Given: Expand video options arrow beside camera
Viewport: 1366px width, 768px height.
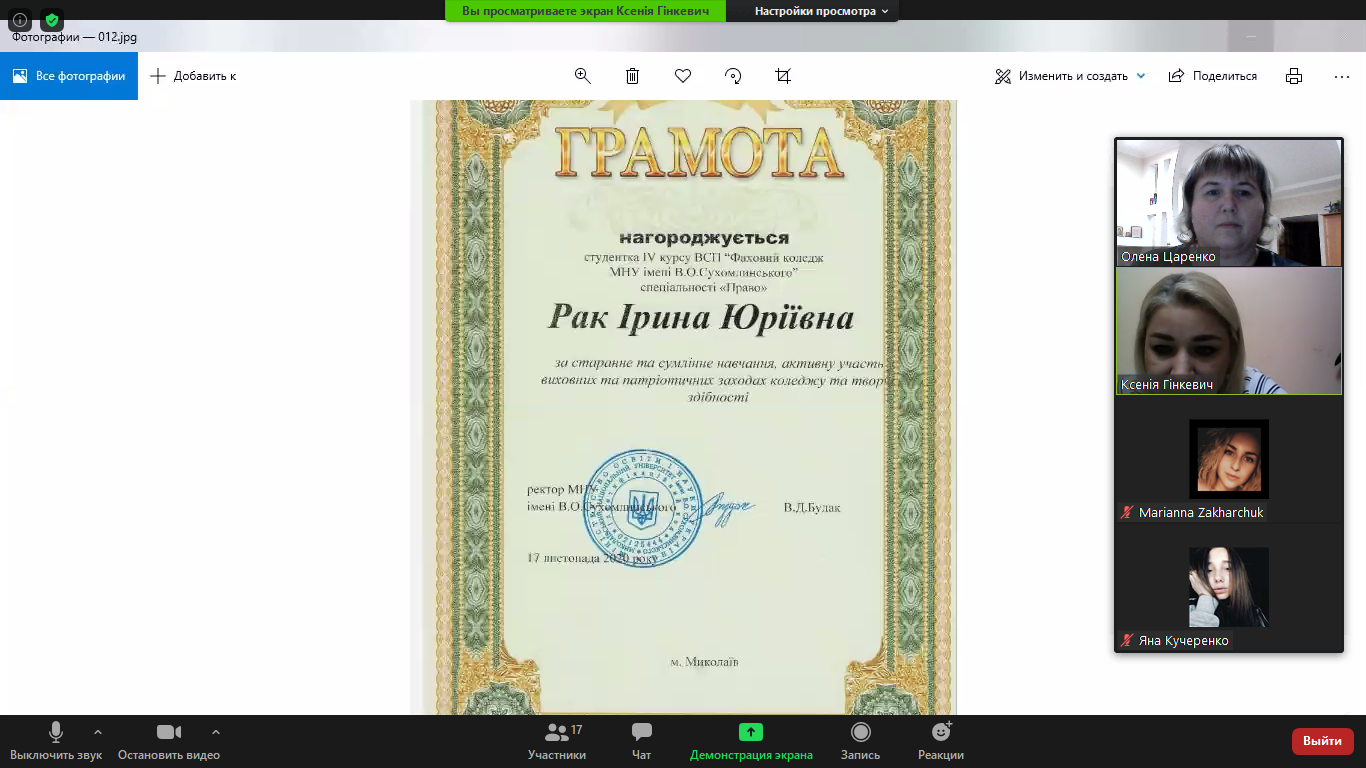Looking at the screenshot, I should click(x=216, y=732).
